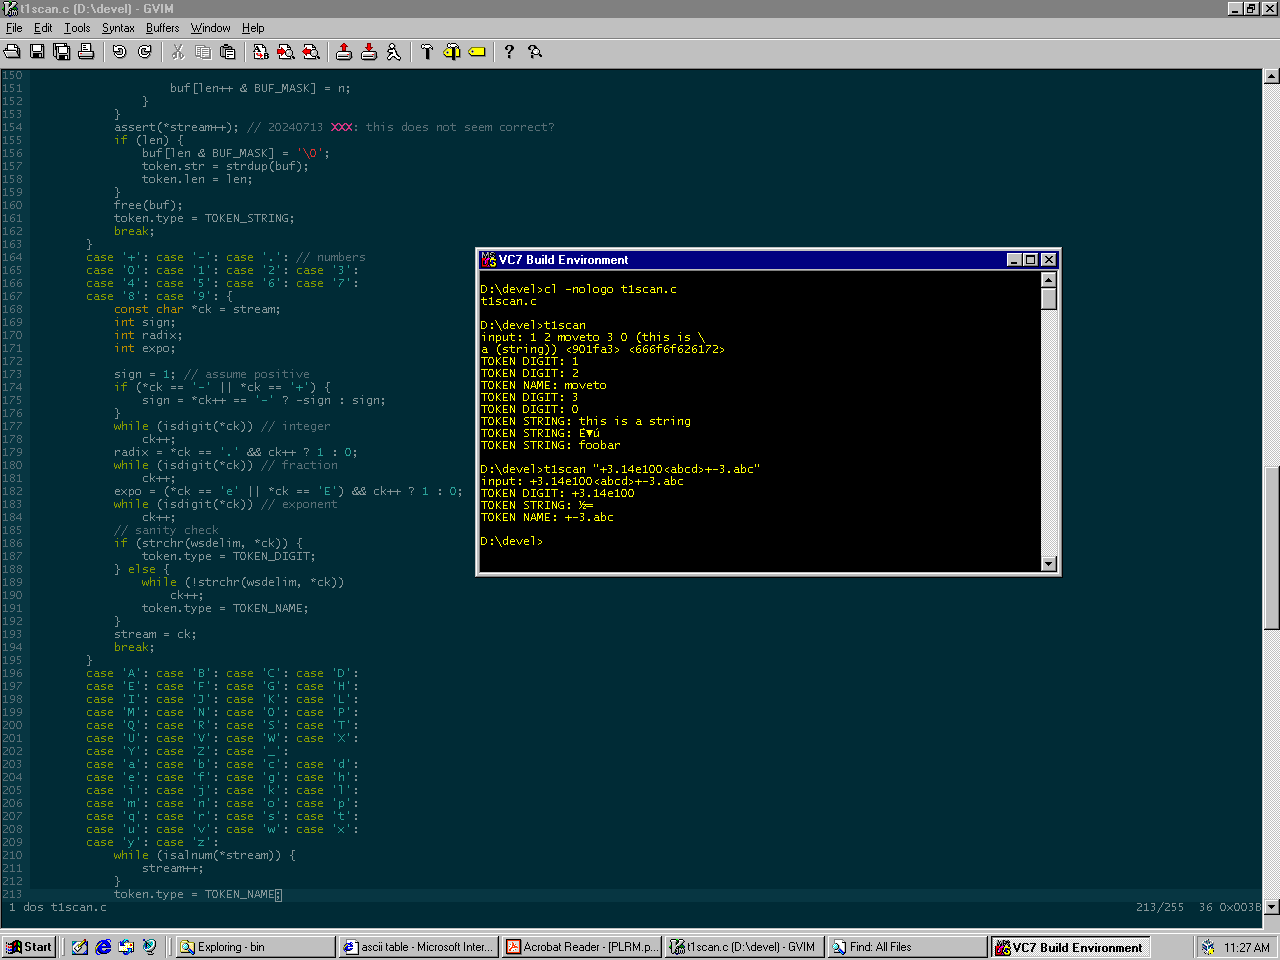
Task: Click the Run Script icon (running figure)
Action: [394, 51]
